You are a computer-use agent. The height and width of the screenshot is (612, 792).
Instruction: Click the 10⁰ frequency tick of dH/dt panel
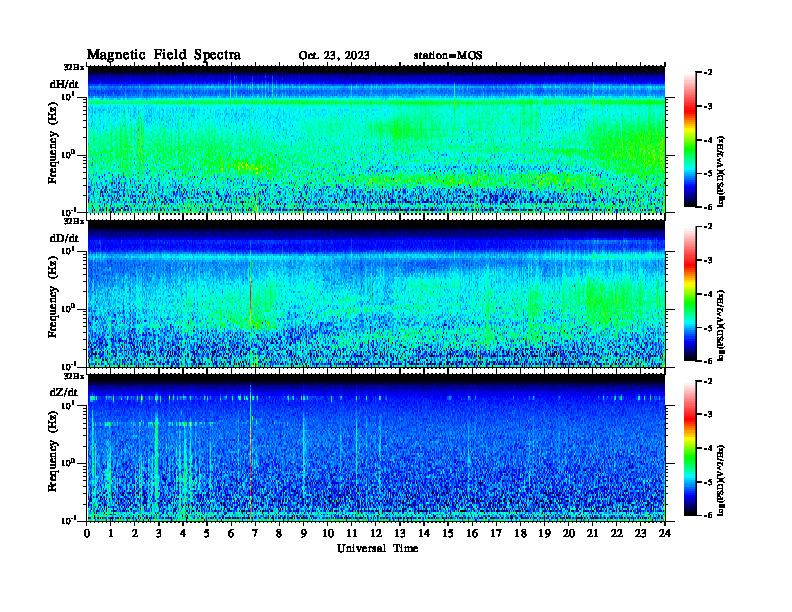[x=68, y=155]
